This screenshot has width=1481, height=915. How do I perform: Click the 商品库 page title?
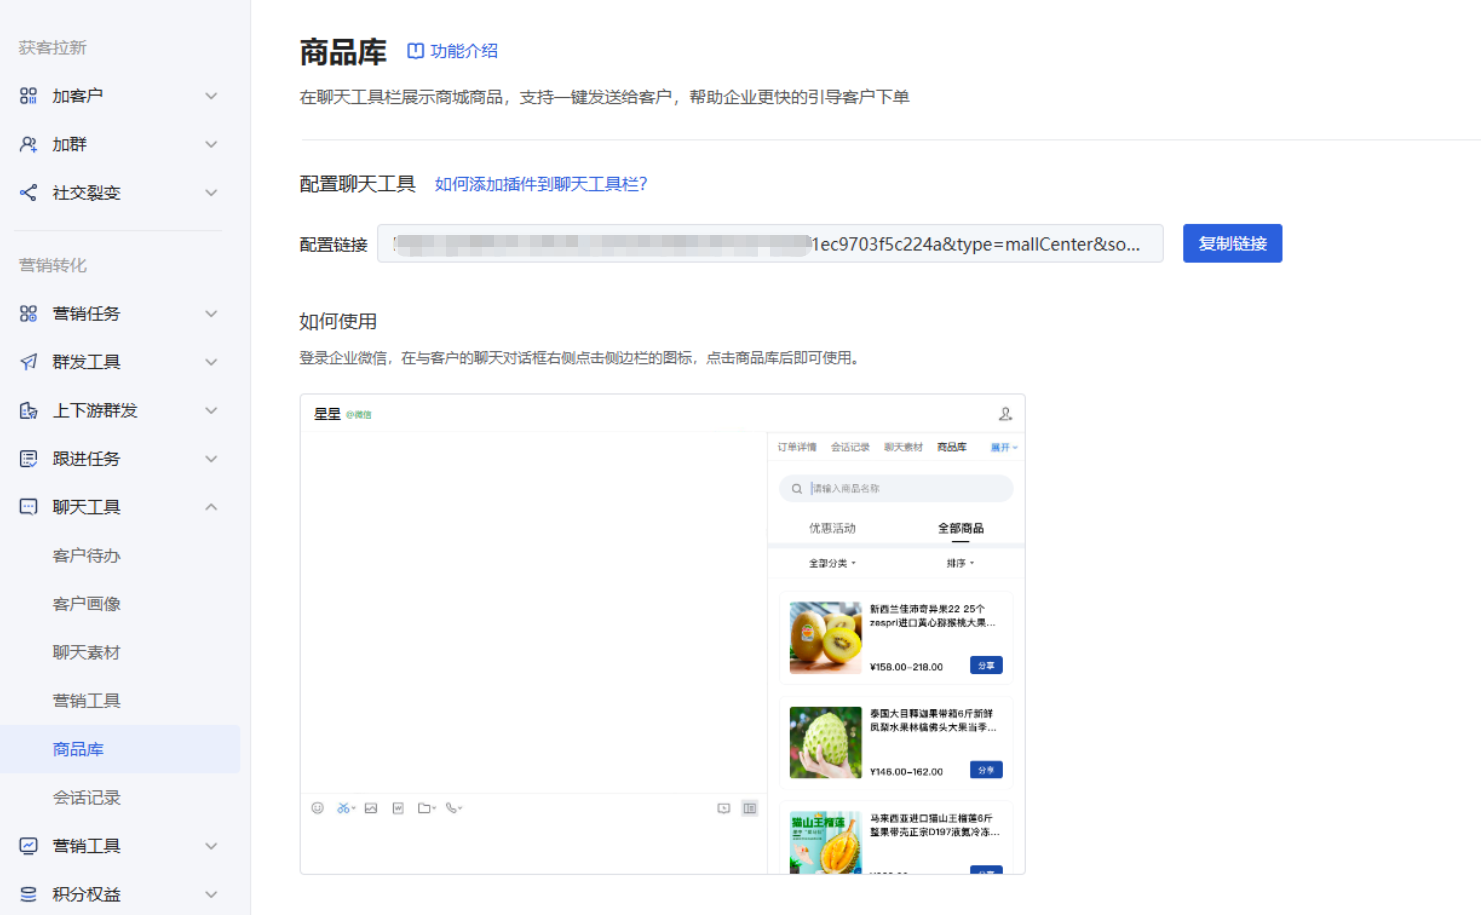[343, 52]
